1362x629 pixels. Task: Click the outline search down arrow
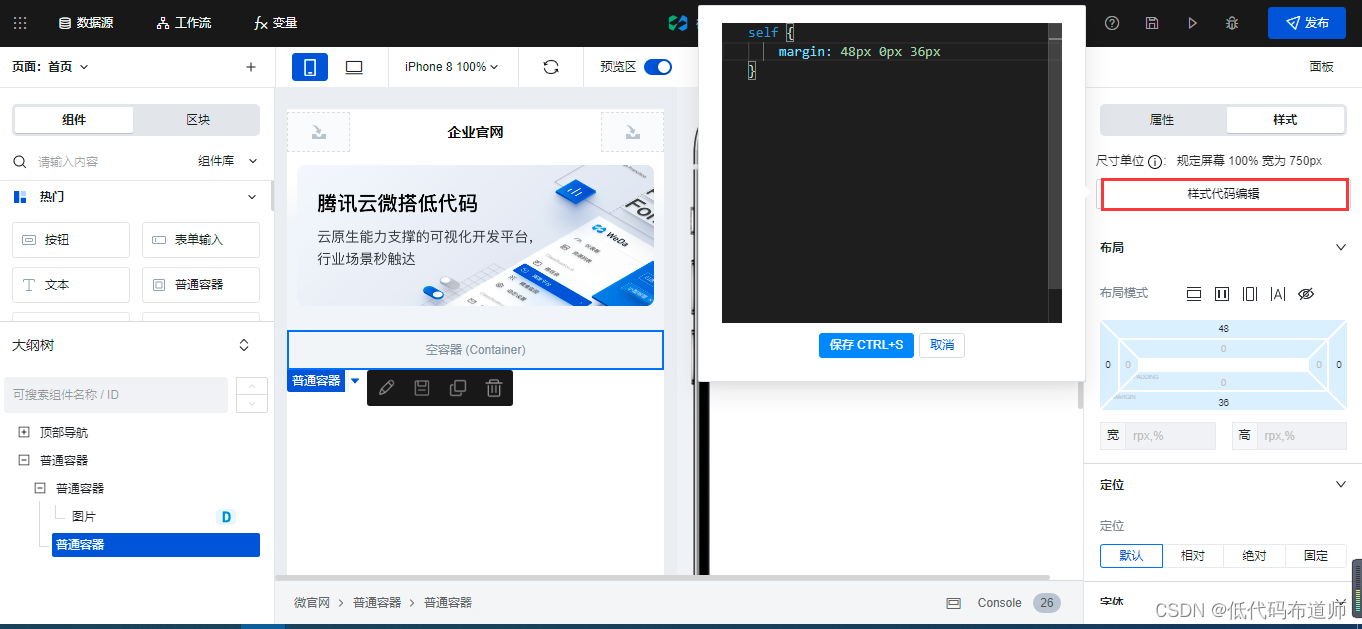252,403
